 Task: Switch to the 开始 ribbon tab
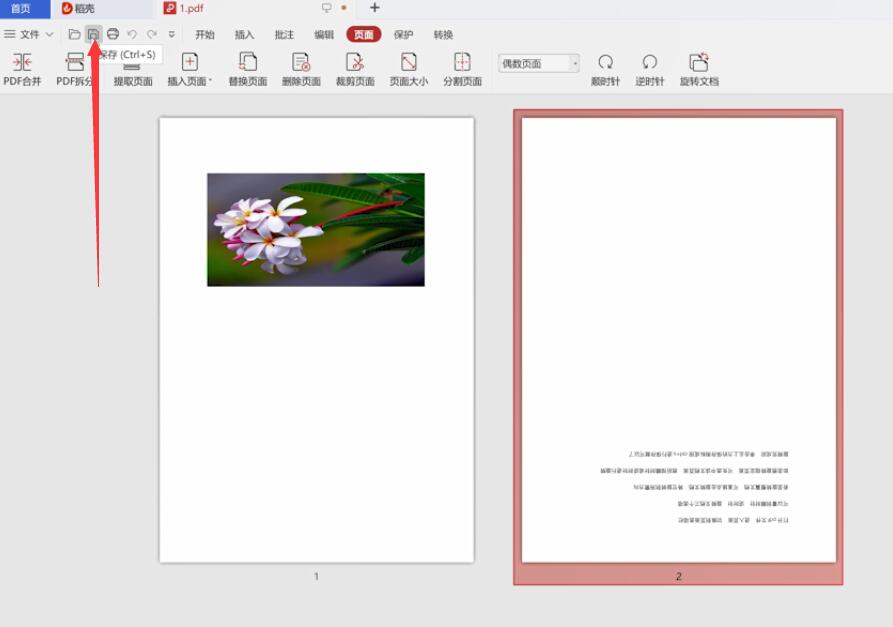(204, 35)
